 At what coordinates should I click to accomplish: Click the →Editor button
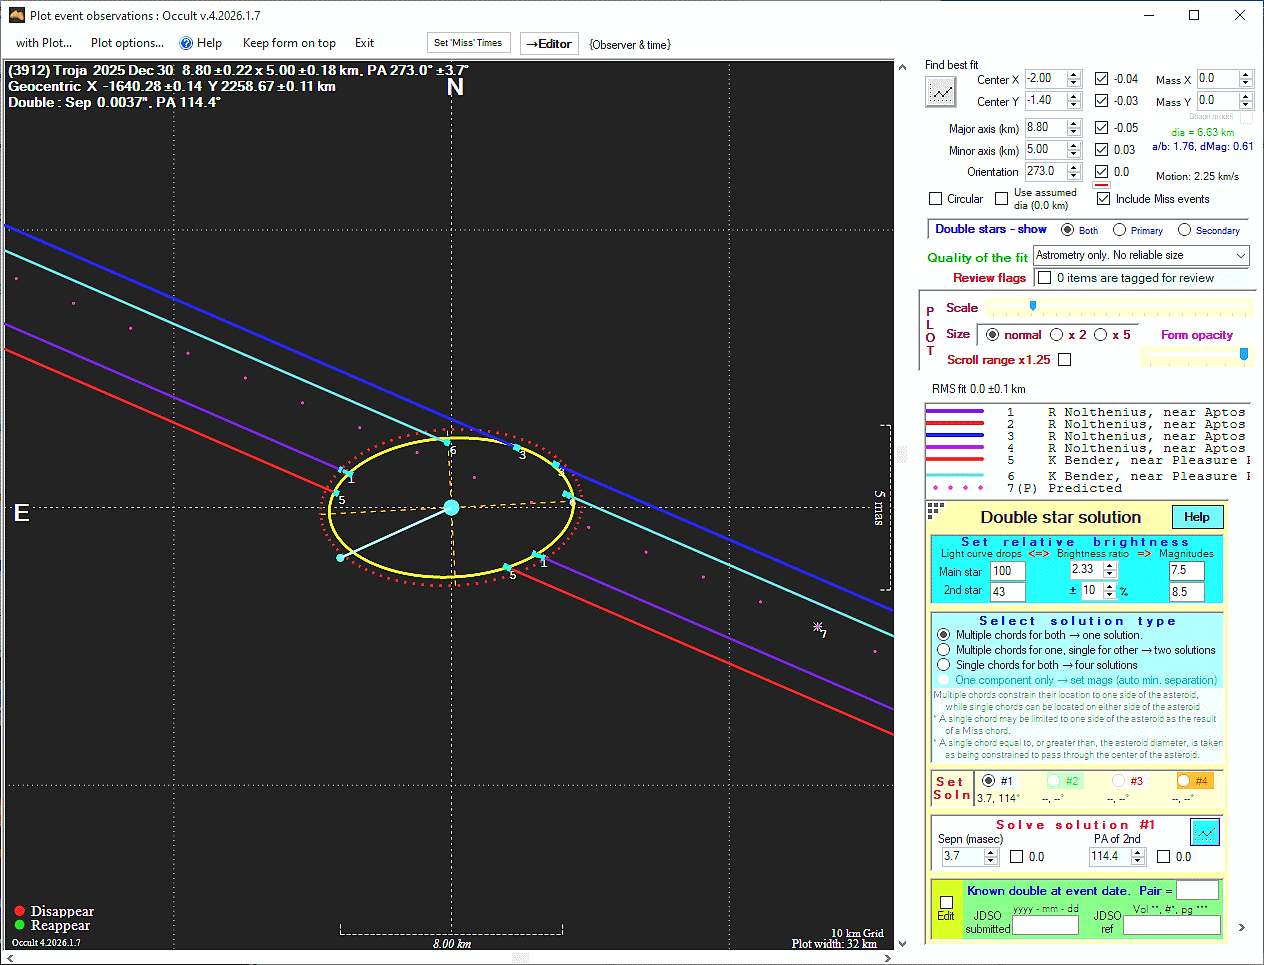(x=549, y=44)
